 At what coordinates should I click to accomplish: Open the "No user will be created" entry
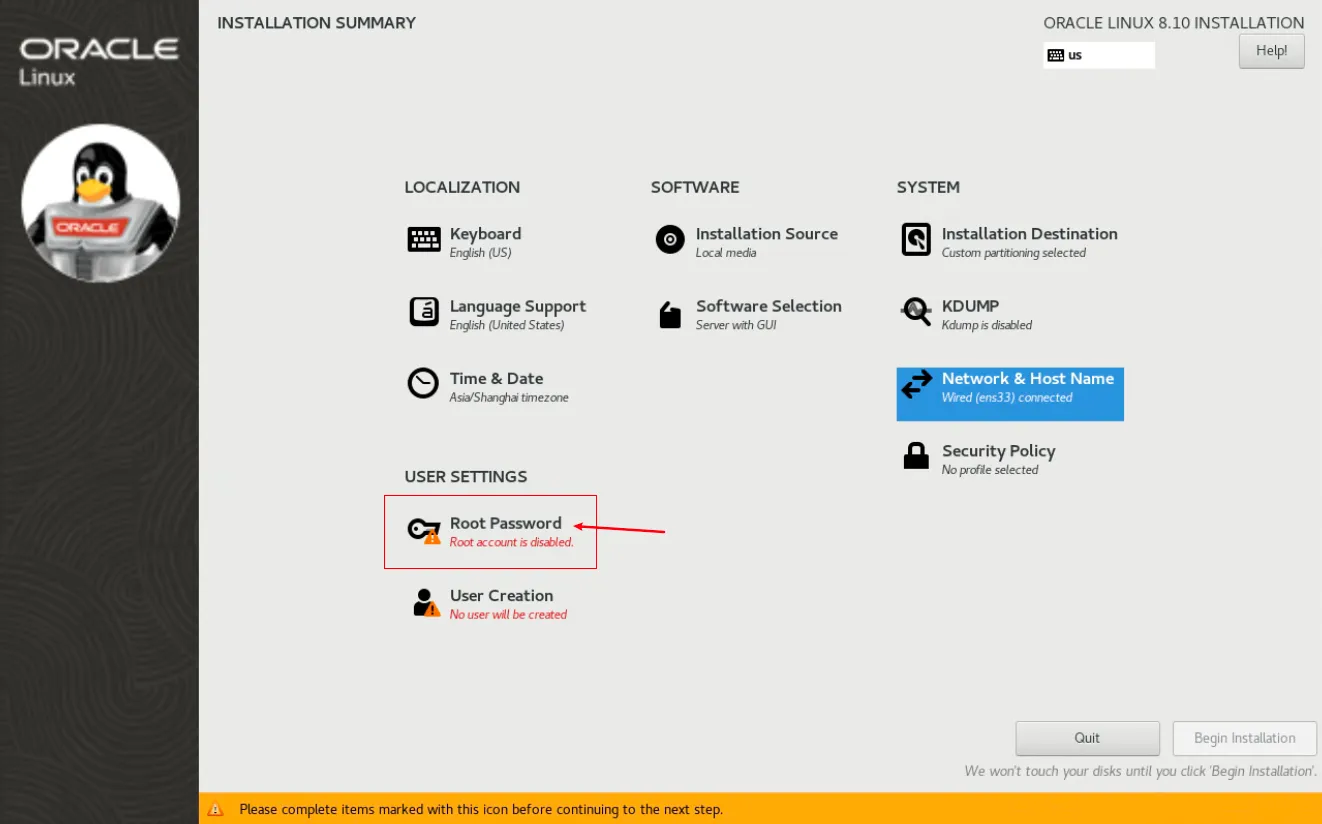point(508,615)
